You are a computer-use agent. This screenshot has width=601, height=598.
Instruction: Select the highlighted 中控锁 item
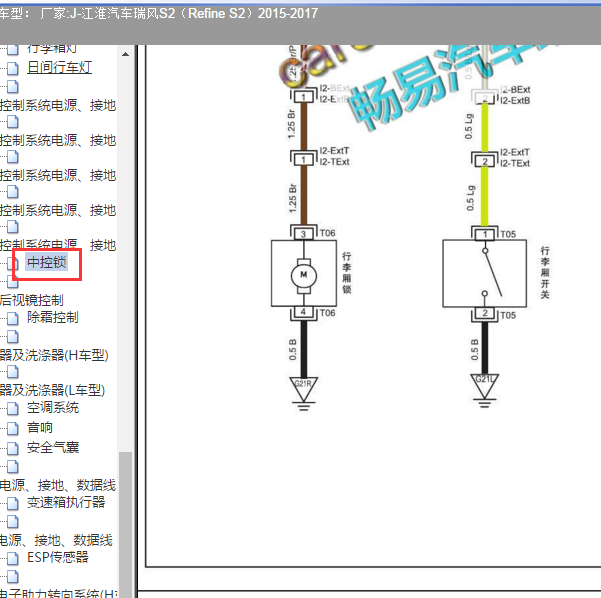(47, 262)
